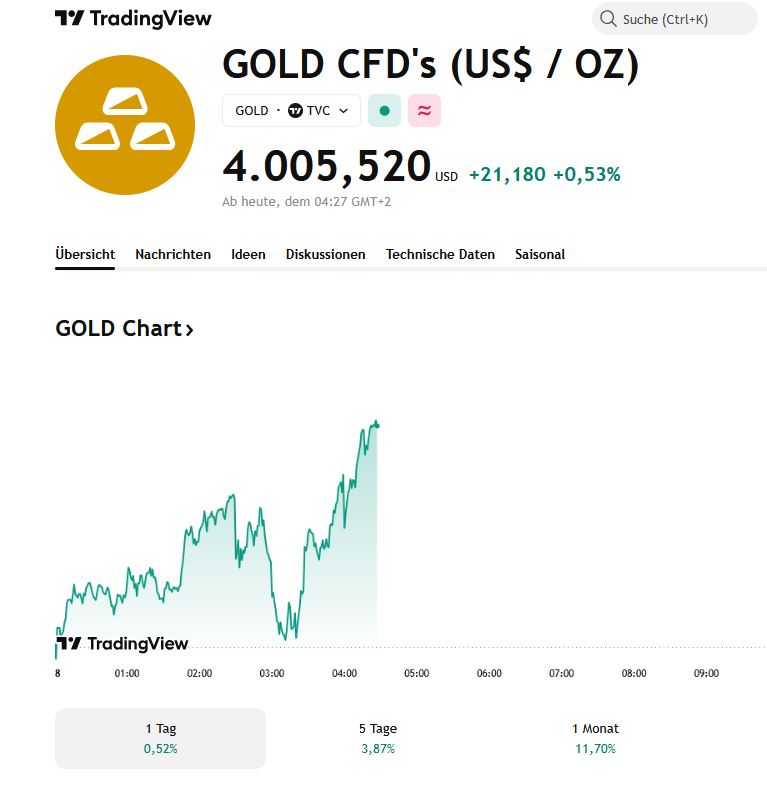Click the TradingView watermark on chart

tap(122, 644)
